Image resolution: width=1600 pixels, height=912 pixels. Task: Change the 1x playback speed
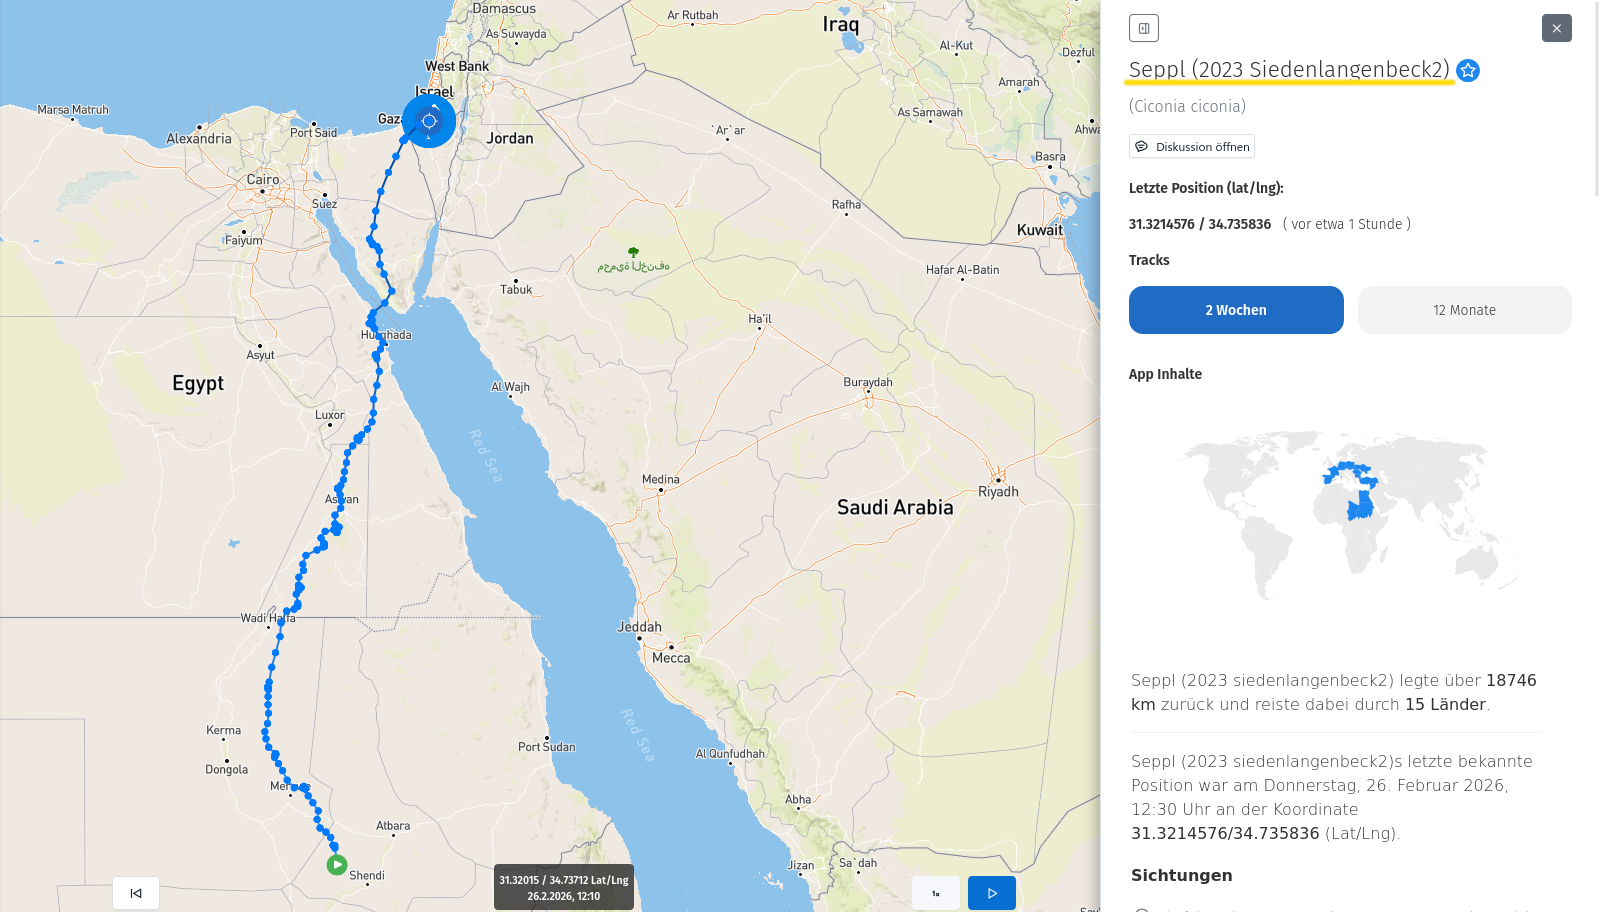[x=936, y=893]
